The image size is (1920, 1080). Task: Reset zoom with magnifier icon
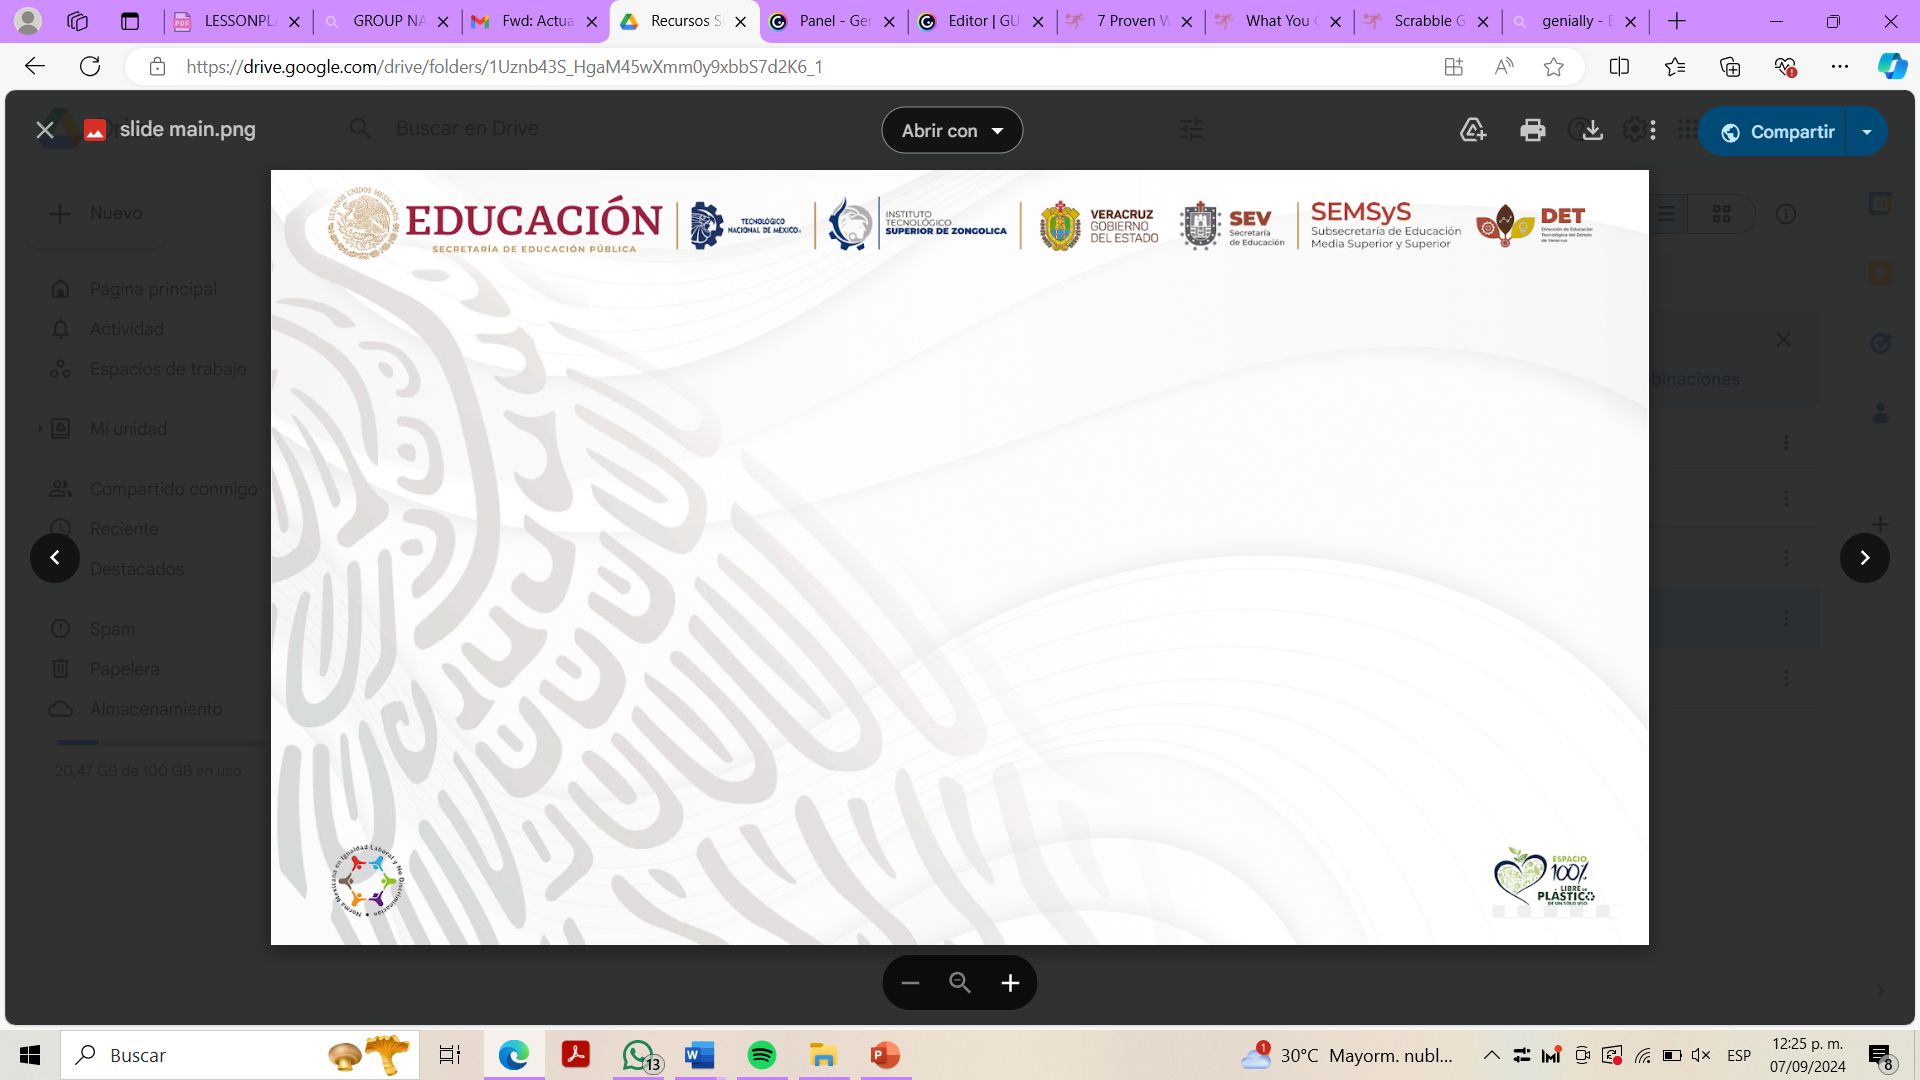(x=960, y=983)
